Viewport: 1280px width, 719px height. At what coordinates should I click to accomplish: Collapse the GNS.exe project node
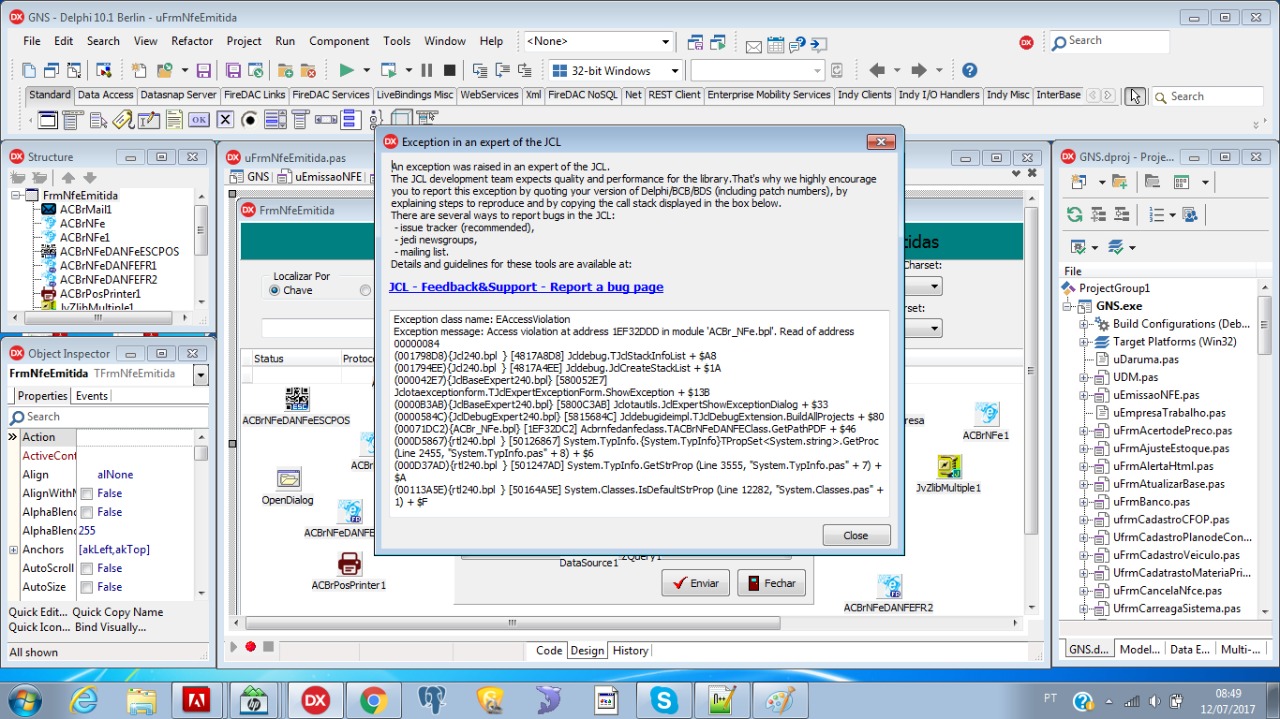[1068, 306]
